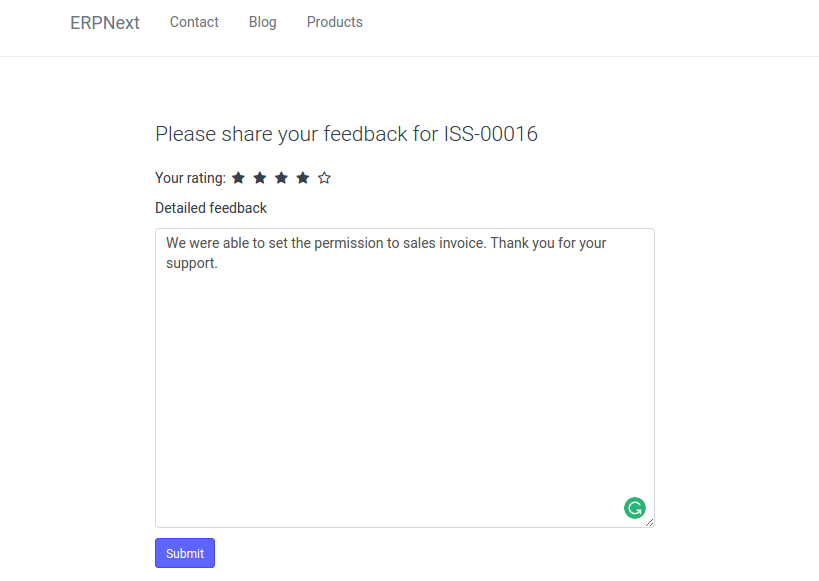The image size is (819, 581).
Task: Rate five stars using the empty star
Action: point(324,178)
